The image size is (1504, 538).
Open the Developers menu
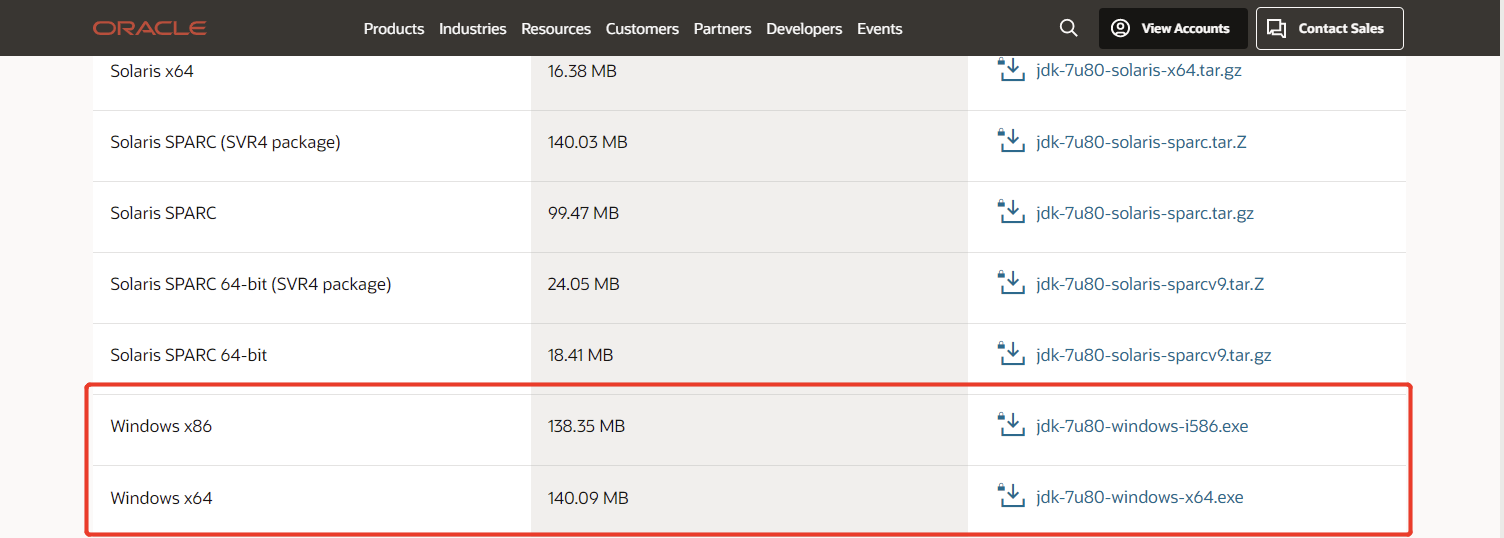[804, 29]
